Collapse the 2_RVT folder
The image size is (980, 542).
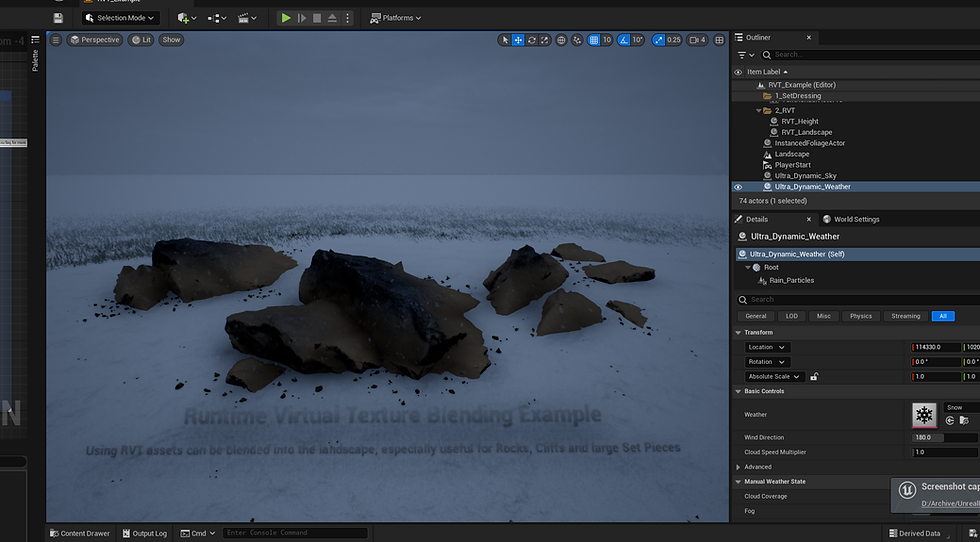[759, 111]
